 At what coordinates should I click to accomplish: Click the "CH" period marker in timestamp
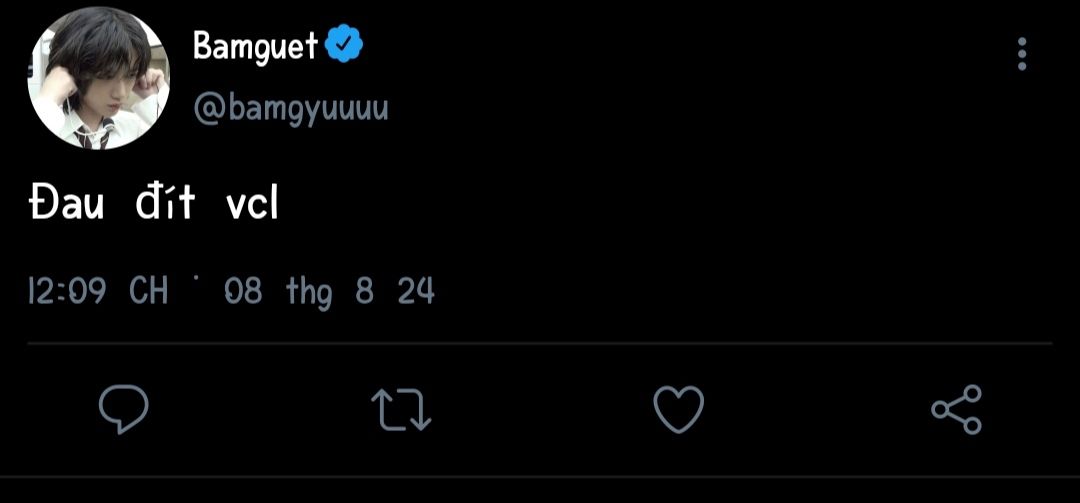pos(148,291)
